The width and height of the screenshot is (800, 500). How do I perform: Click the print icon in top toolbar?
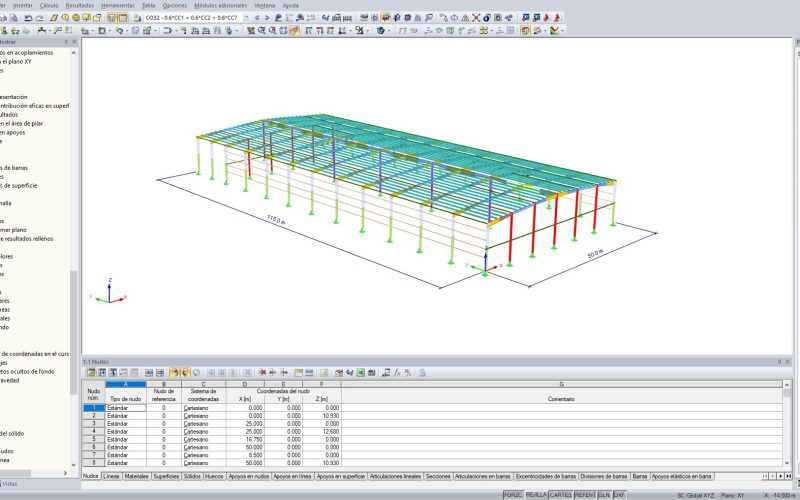click(3, 18)
